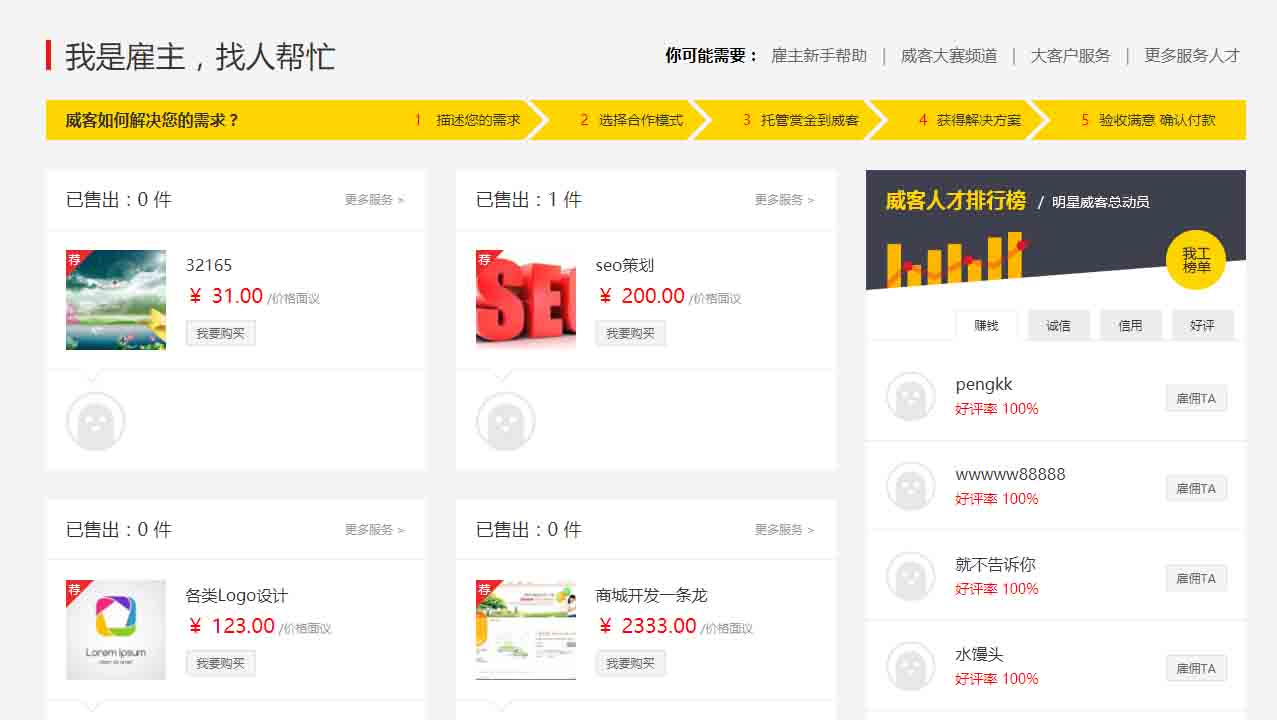The image size is (1277, 720).
Task: Open the SEO service thumbnail image
Action: coord(526,300)
